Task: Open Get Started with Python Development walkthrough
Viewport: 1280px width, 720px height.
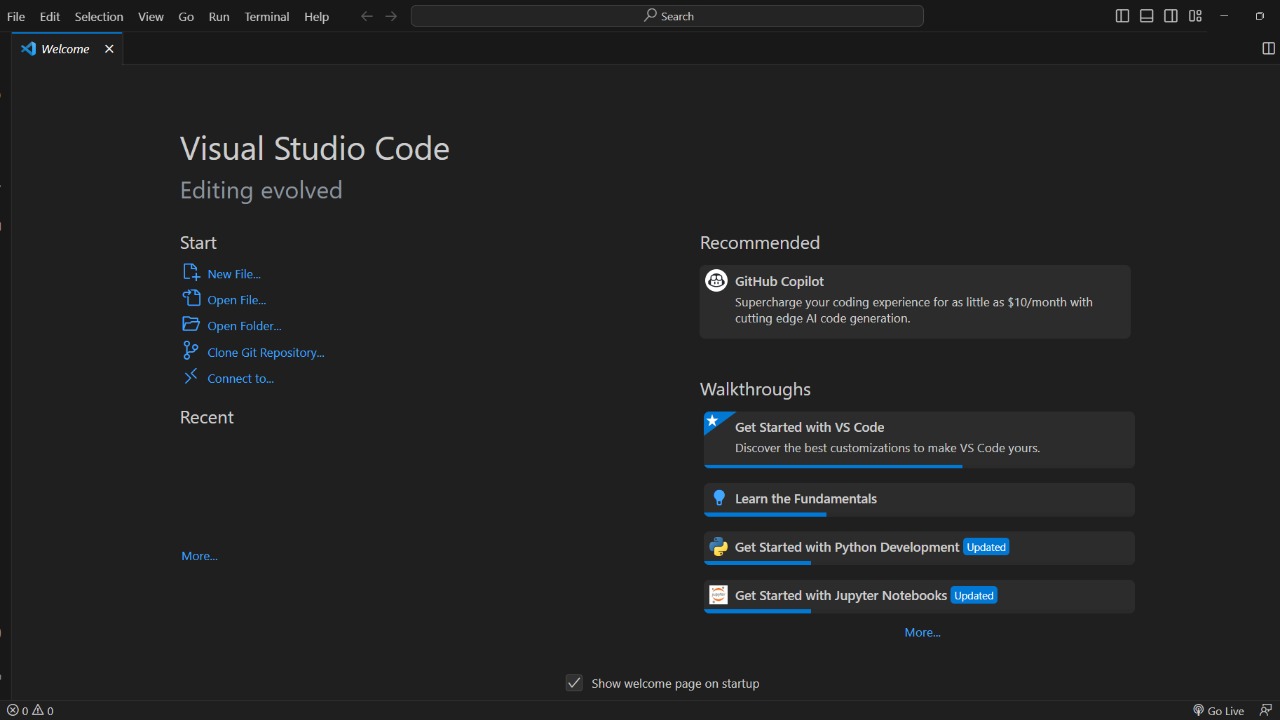Action: tap(845, 547)
